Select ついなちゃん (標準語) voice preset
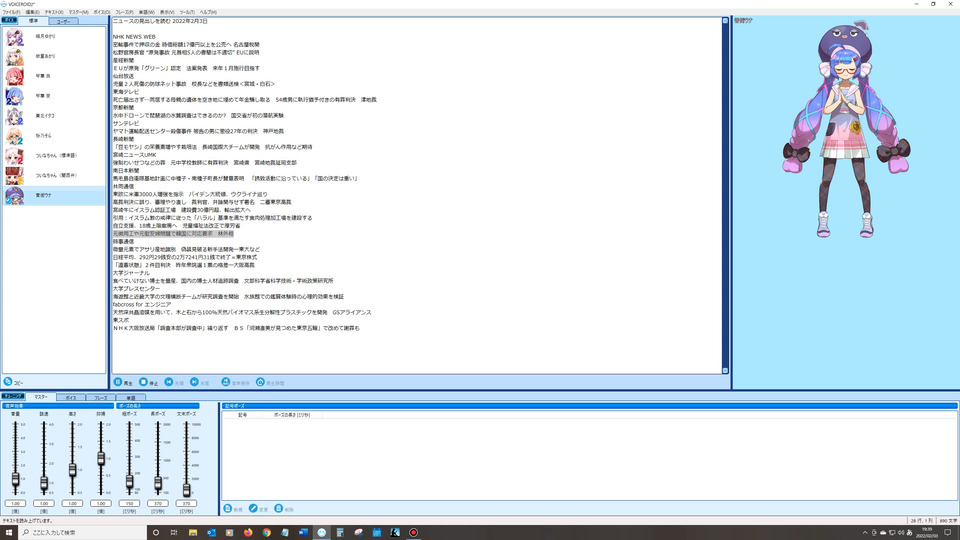 54,156
